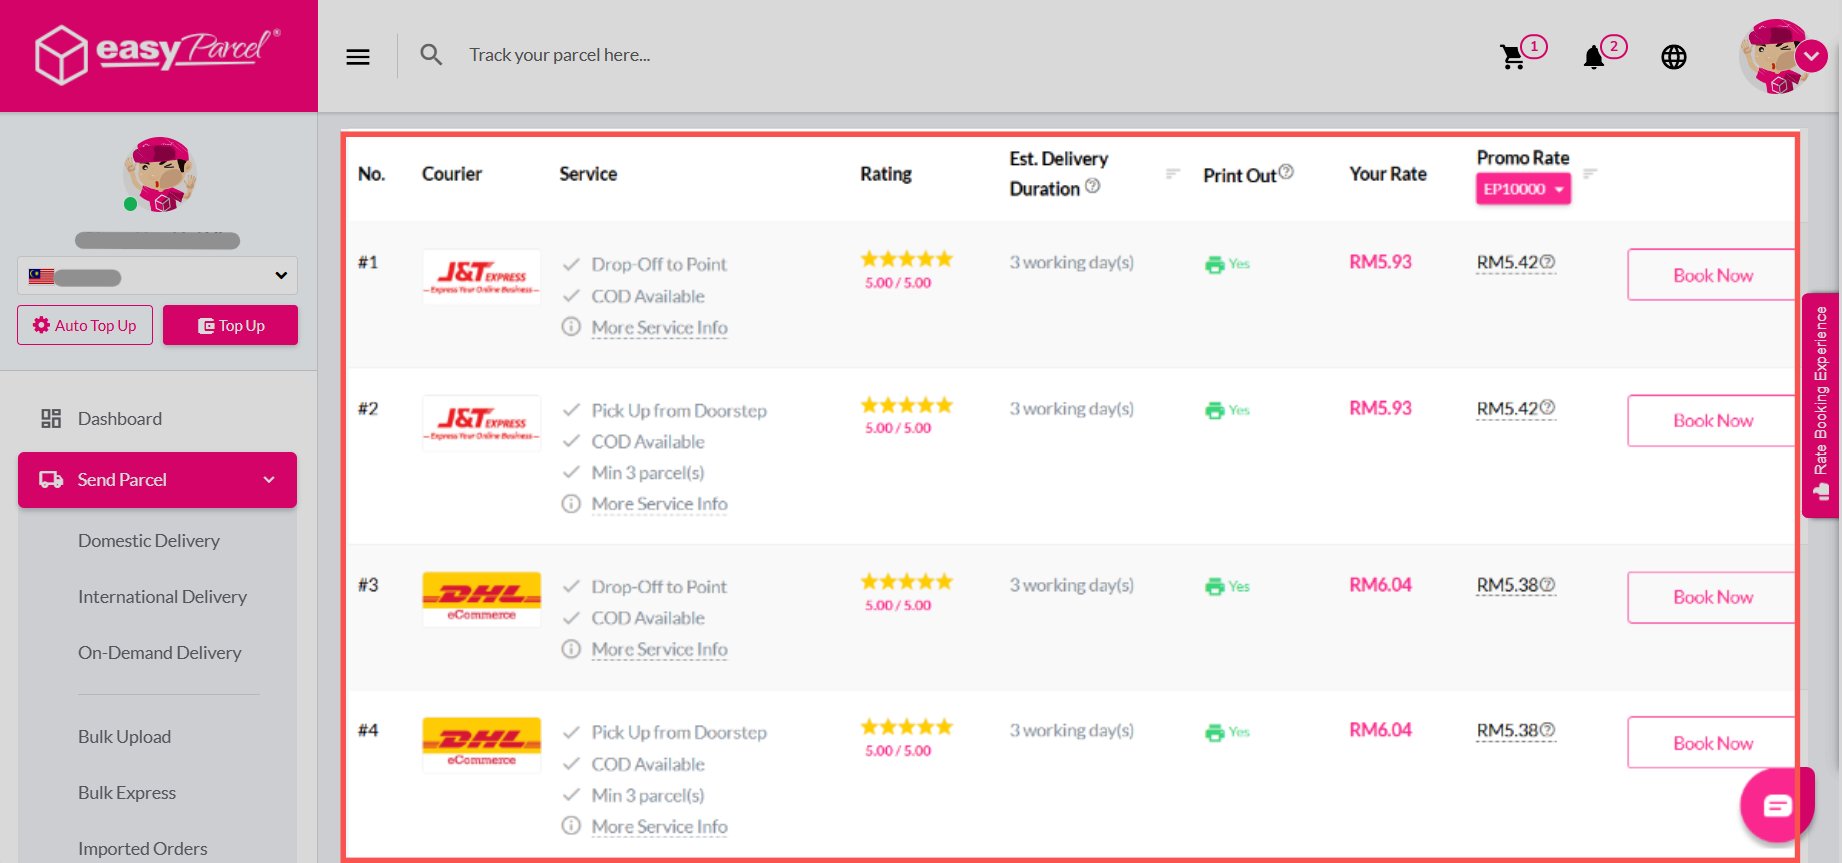
Task: Open the notifications bell icon
Action: [x=1594, y=57]
